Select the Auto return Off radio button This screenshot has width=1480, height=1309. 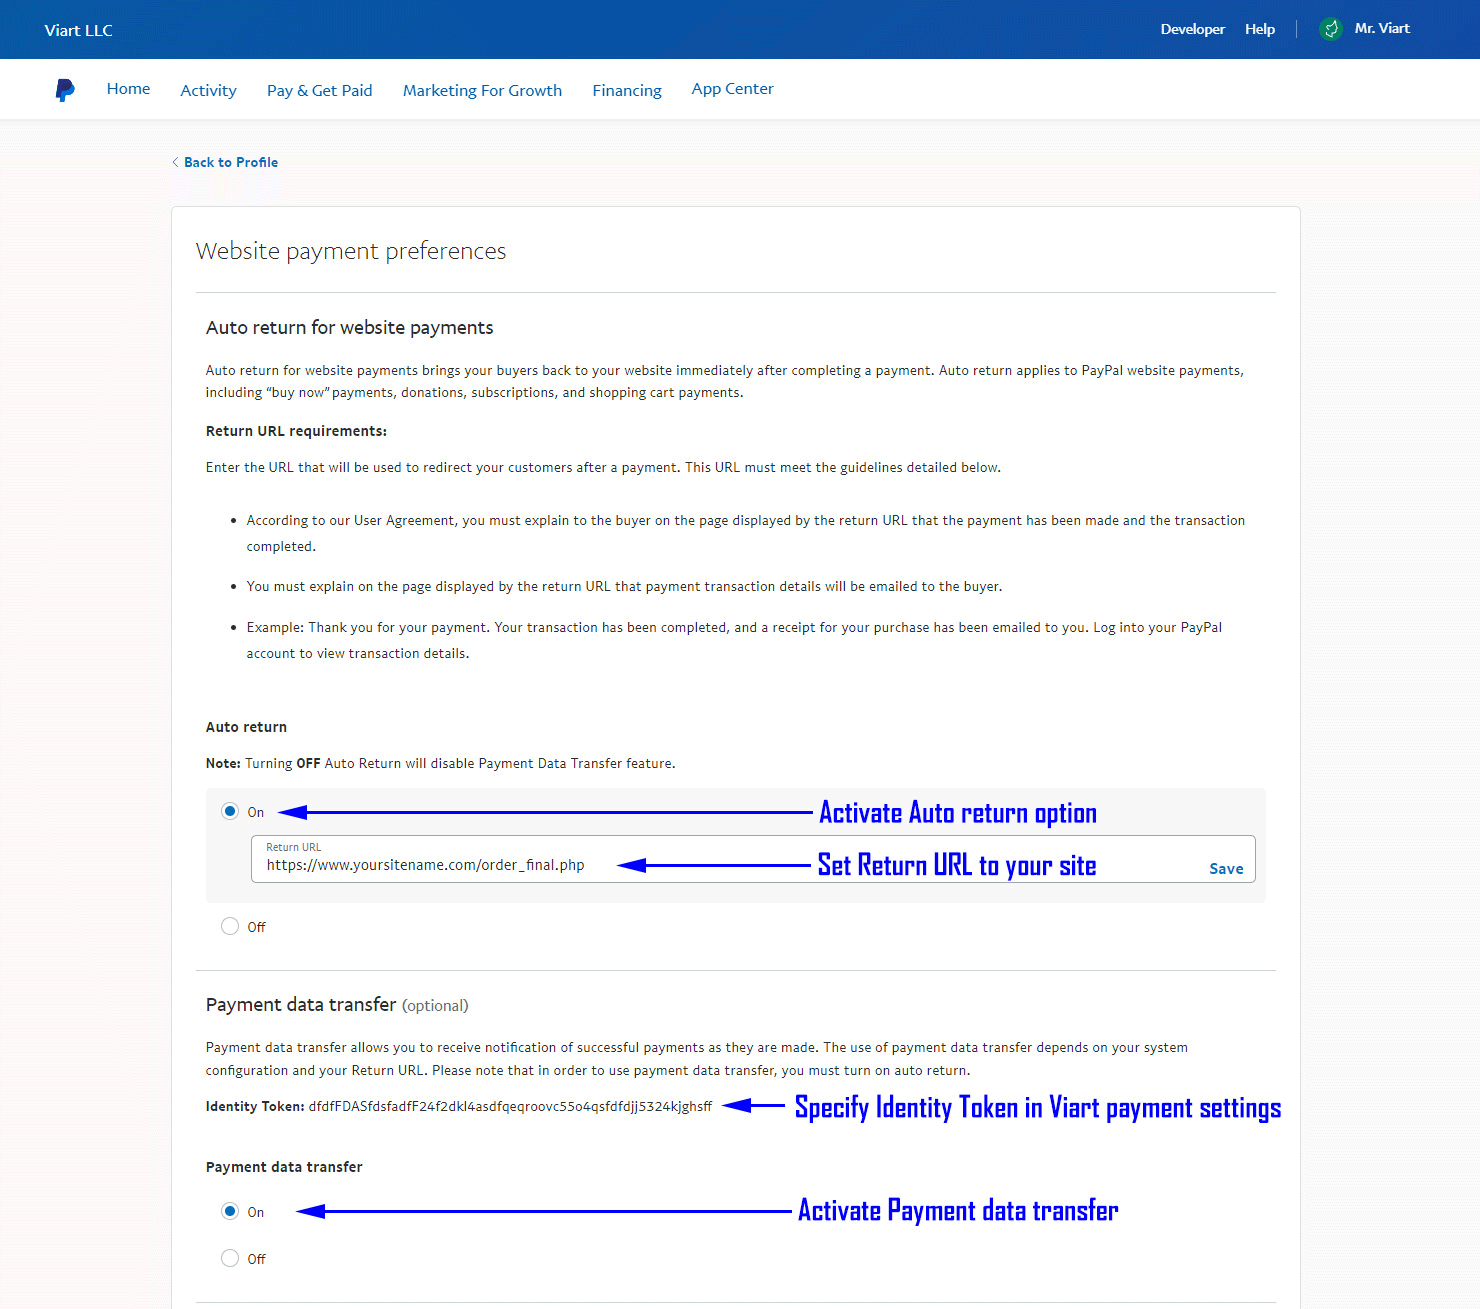(230, 926)
